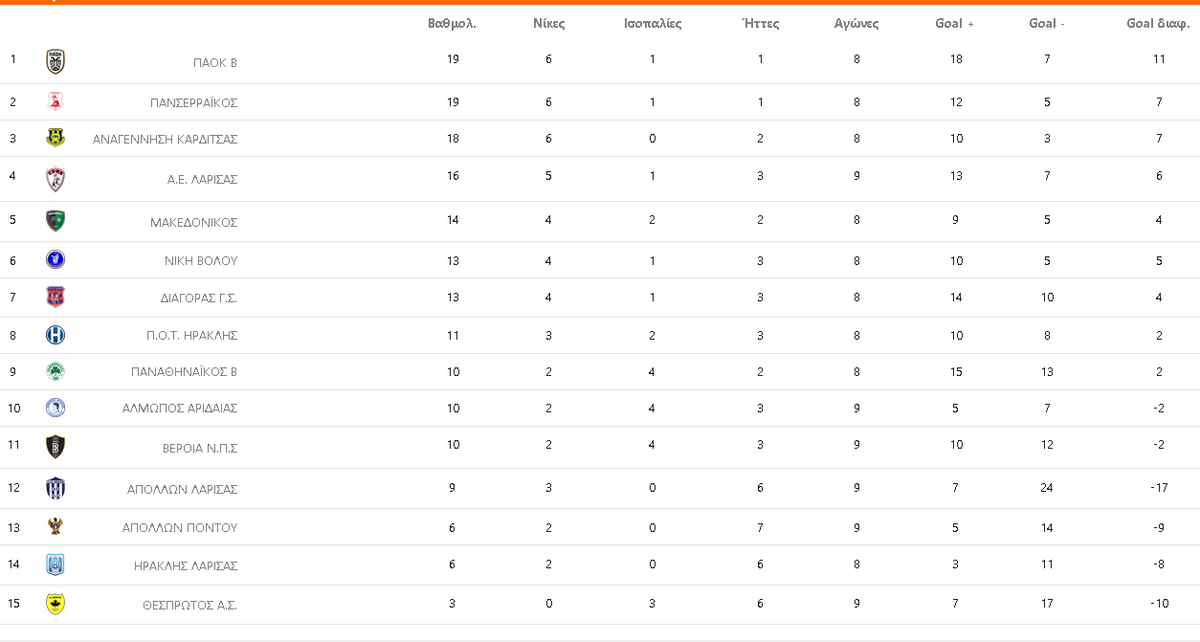Click the Α.Ε. Λάρισας team logo
The image size is (1200, 642).
pyautogui.click(x=56, y=179)
